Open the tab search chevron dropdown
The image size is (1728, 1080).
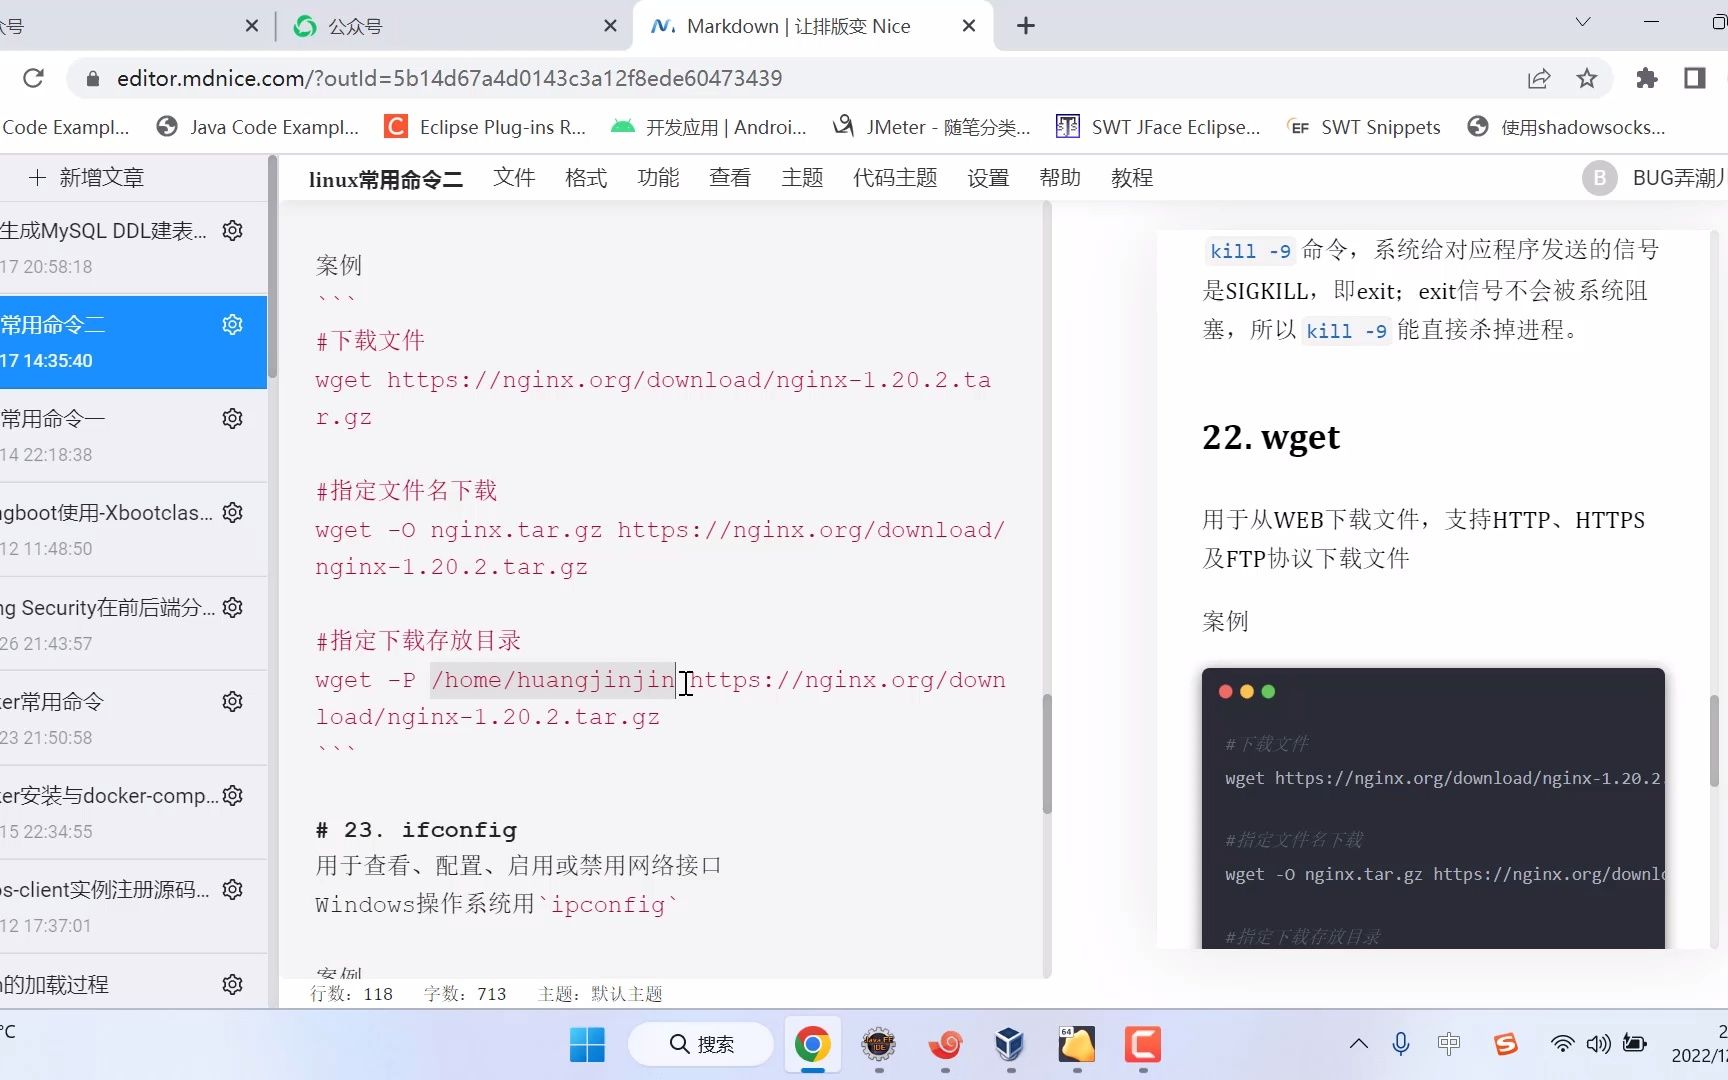coord(1580,21)
